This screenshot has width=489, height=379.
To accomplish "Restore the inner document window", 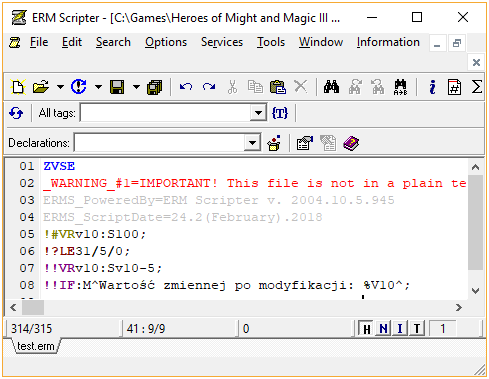I will click(457, 43).
